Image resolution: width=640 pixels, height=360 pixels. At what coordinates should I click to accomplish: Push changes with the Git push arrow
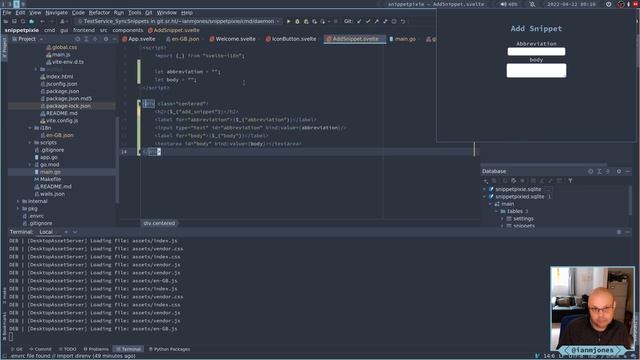tap(376, 21)
